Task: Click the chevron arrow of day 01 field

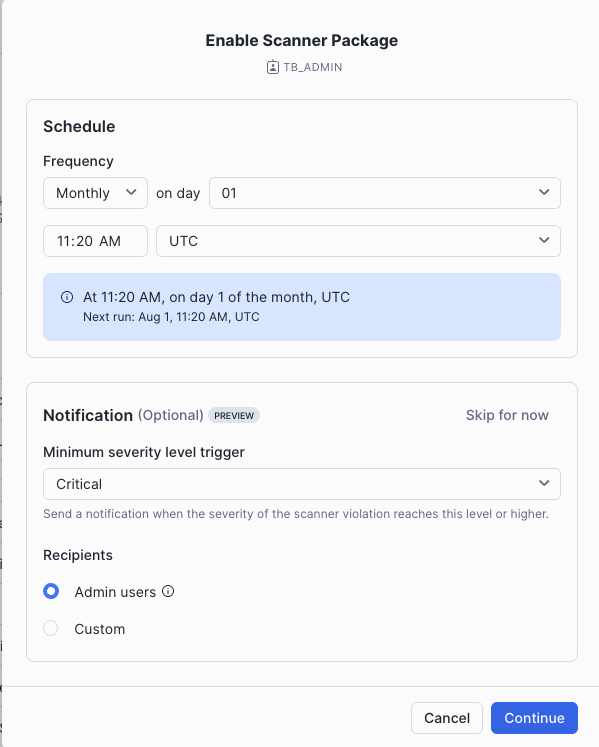Action: [544, 192]
